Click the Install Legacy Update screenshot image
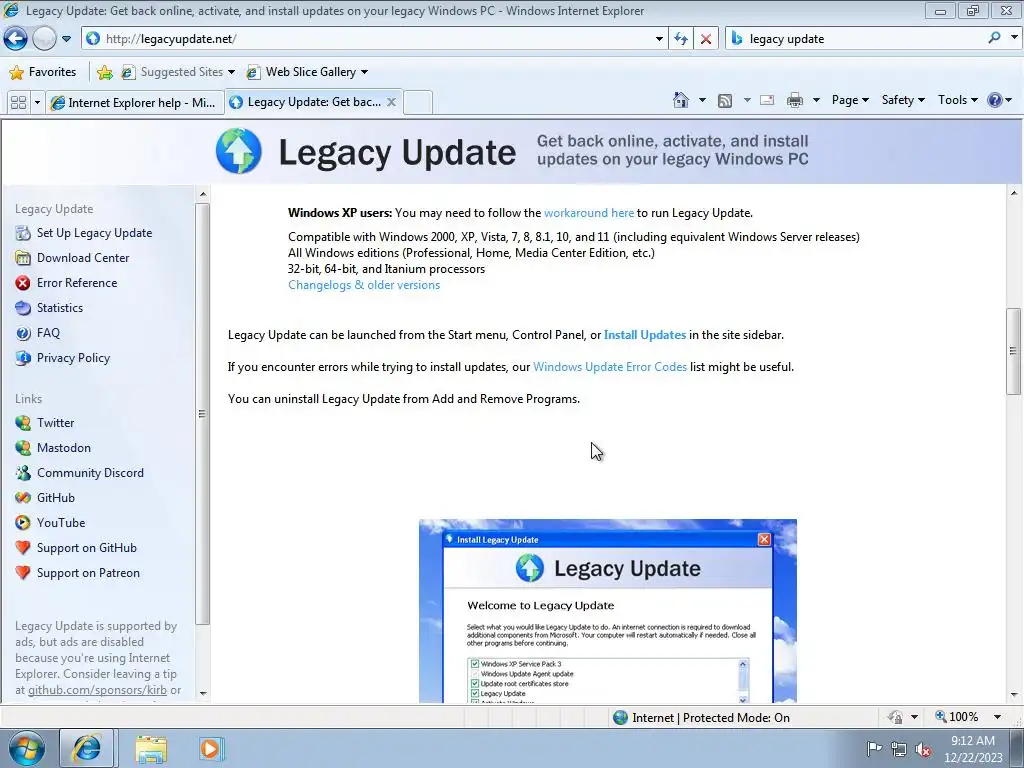This screenshot has width=1024, height=768. [x=607, y=611]
